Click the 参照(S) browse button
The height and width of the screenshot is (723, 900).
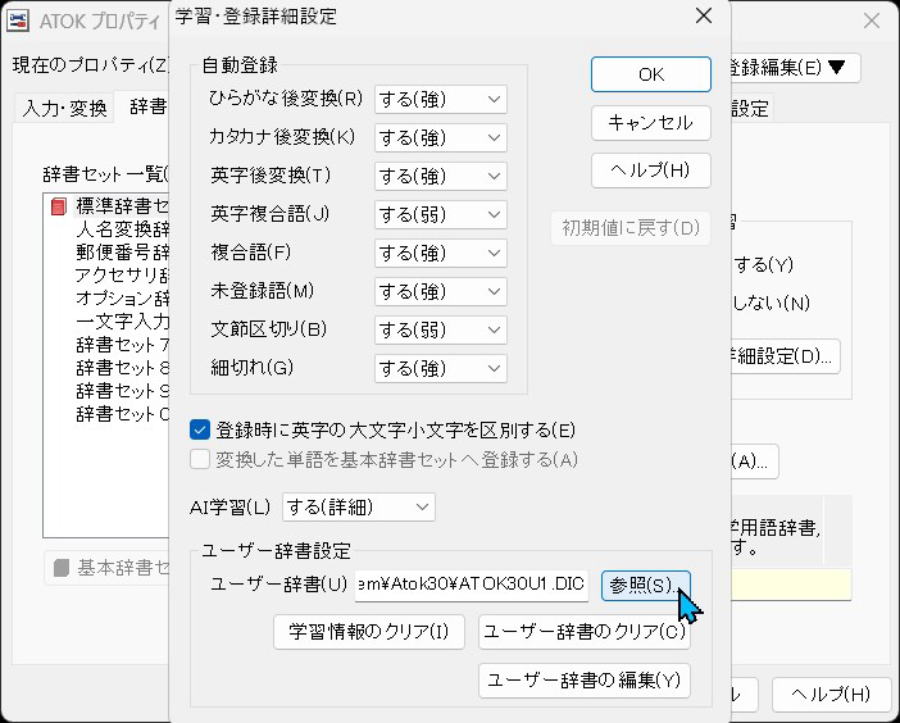(645, 586)
